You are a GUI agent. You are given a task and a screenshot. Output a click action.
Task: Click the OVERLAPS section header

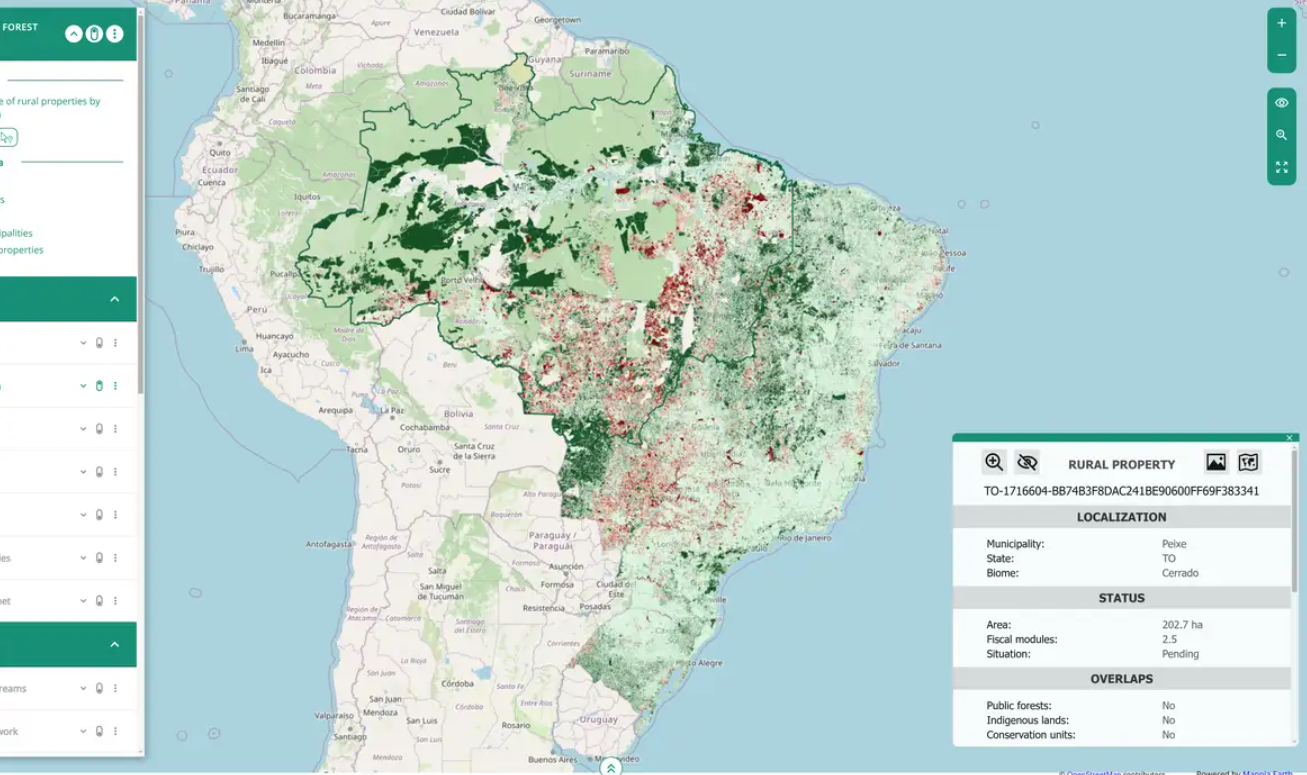pyautogui.click(x=1121, y=679)
